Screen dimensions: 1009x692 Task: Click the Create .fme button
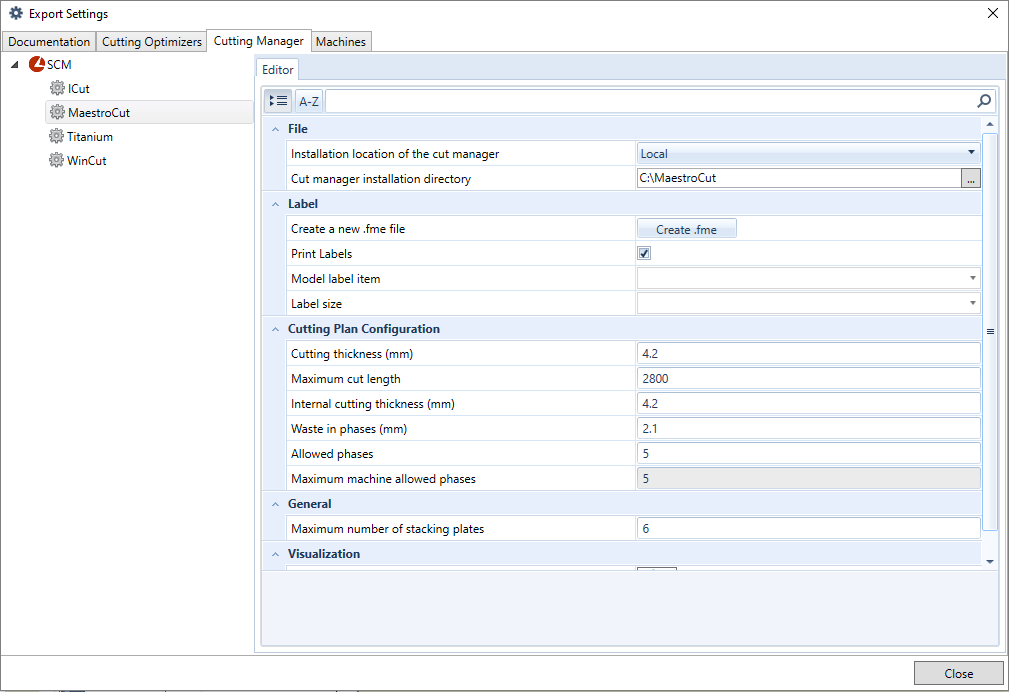click(x=686, y=229)
